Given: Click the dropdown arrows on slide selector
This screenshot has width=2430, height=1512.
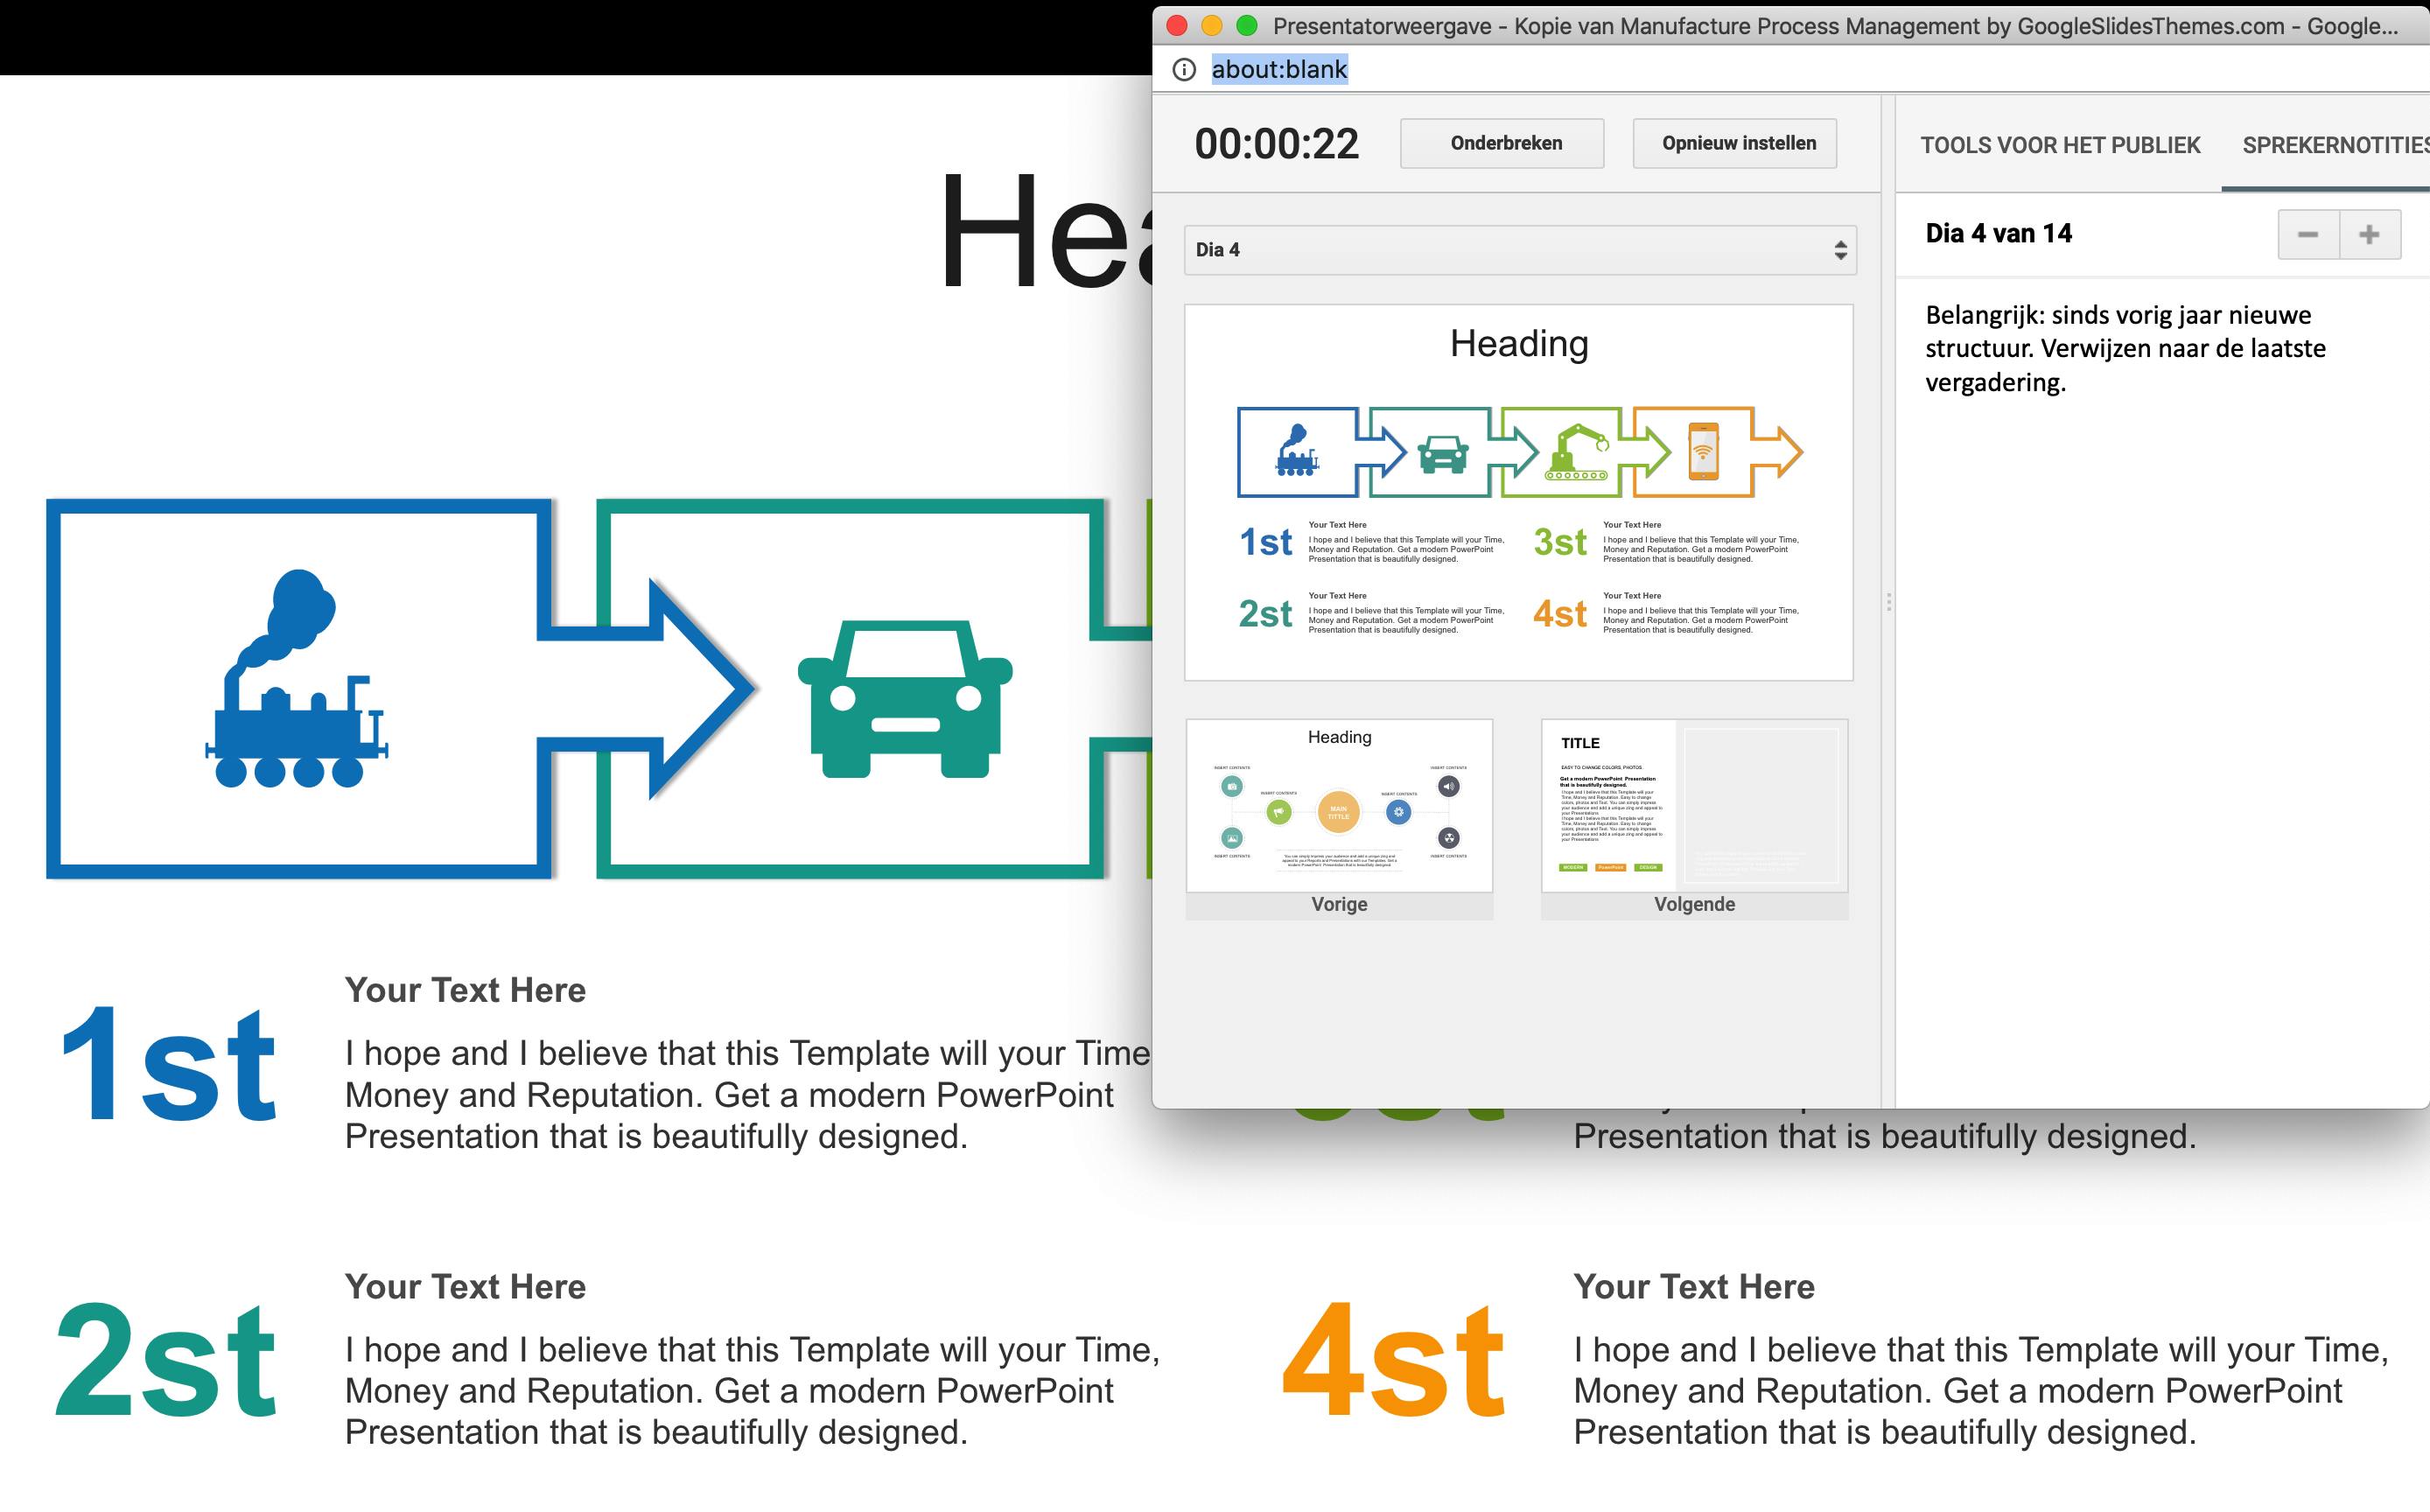Looking at the screenshot, I should (x=1839, y=250).
